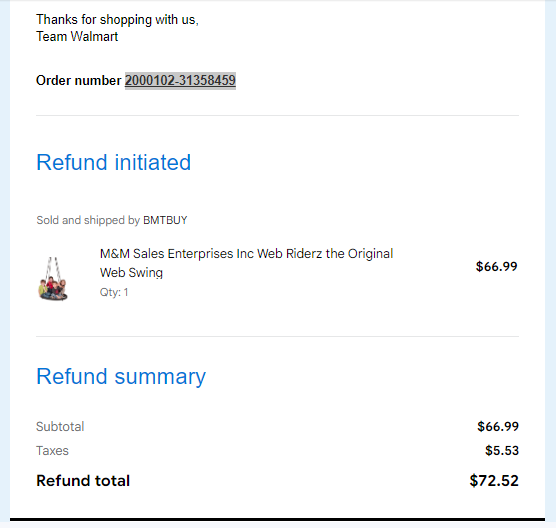Image resolution: width=556 pixels, height=528 pixels.
Task: Click the Taxes label
Action: coord(52,451)
